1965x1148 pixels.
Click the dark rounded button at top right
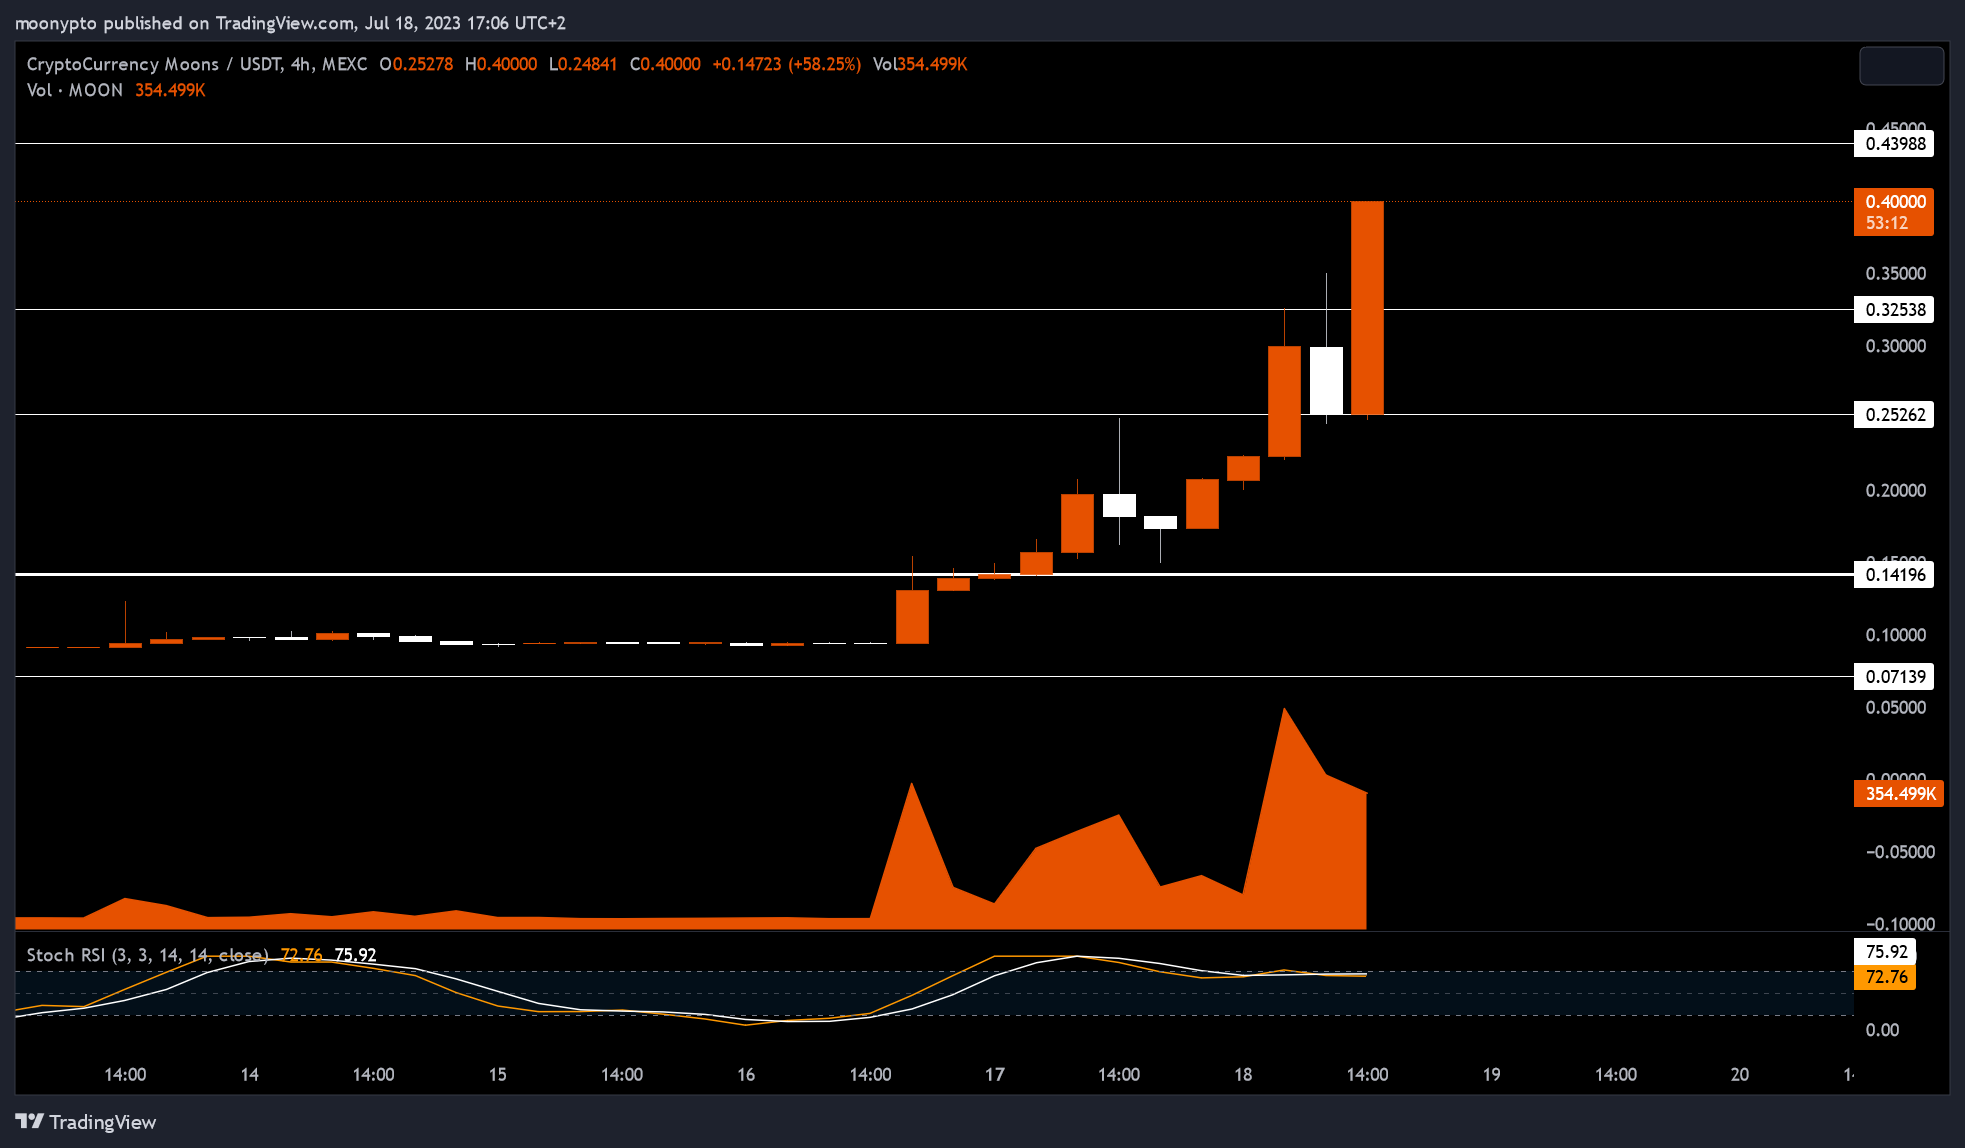(x=1901, y=66)
